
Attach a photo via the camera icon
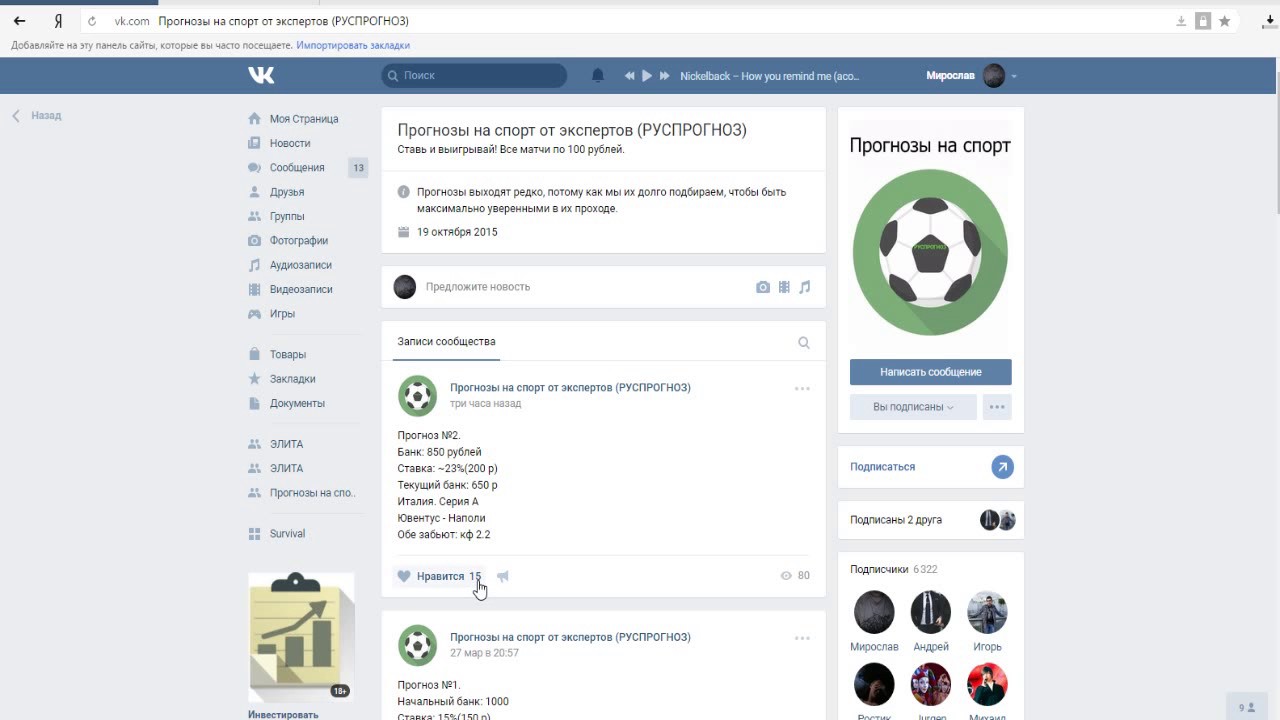point(763,287)
